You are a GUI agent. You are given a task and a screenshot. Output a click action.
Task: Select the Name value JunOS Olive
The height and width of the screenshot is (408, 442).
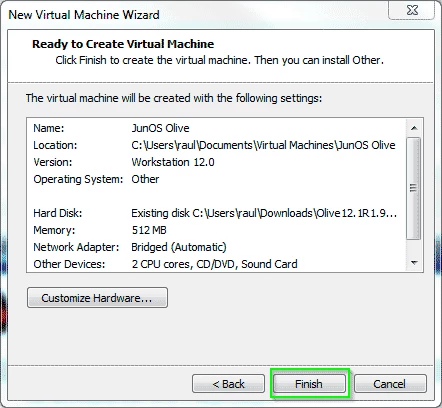coord(160,128)
